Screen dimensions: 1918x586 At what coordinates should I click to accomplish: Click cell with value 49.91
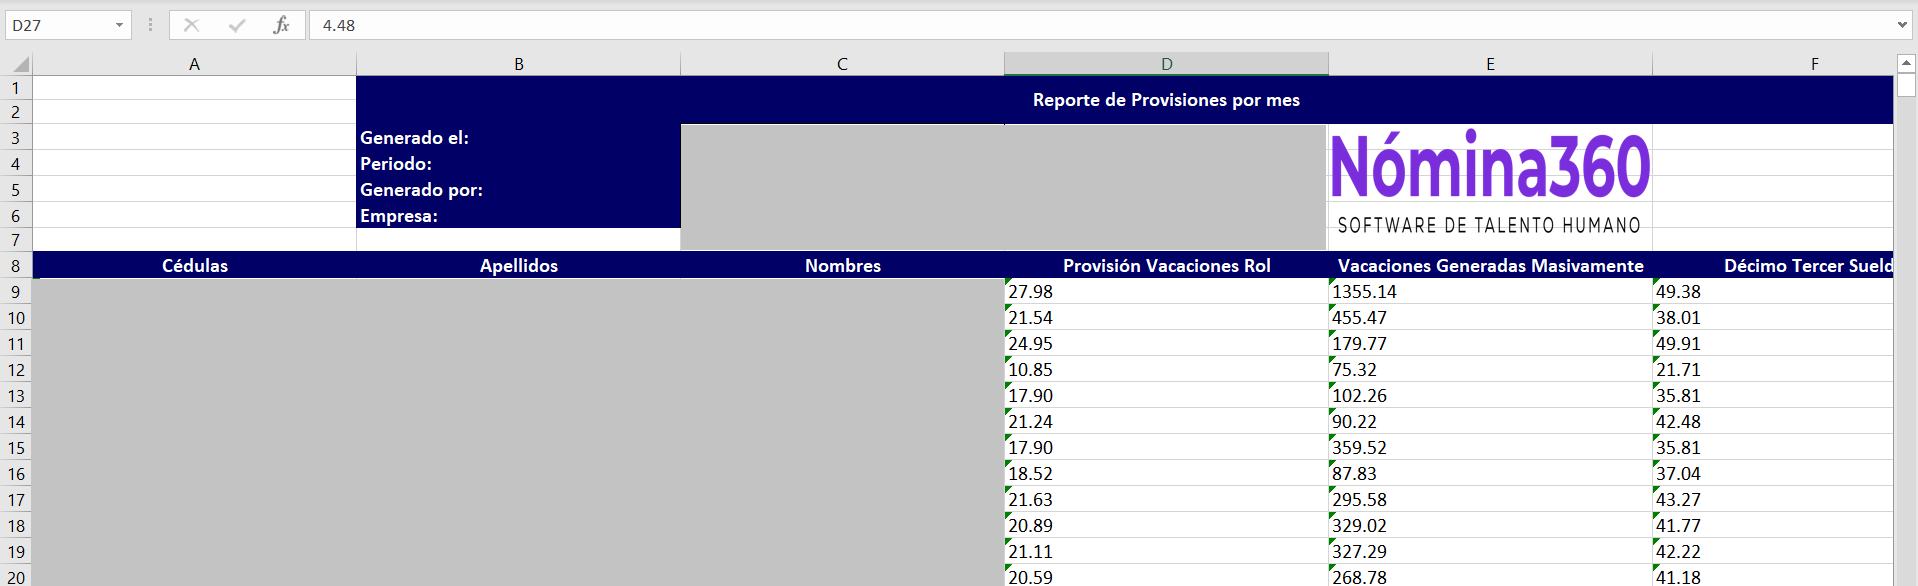(1773, 344)
